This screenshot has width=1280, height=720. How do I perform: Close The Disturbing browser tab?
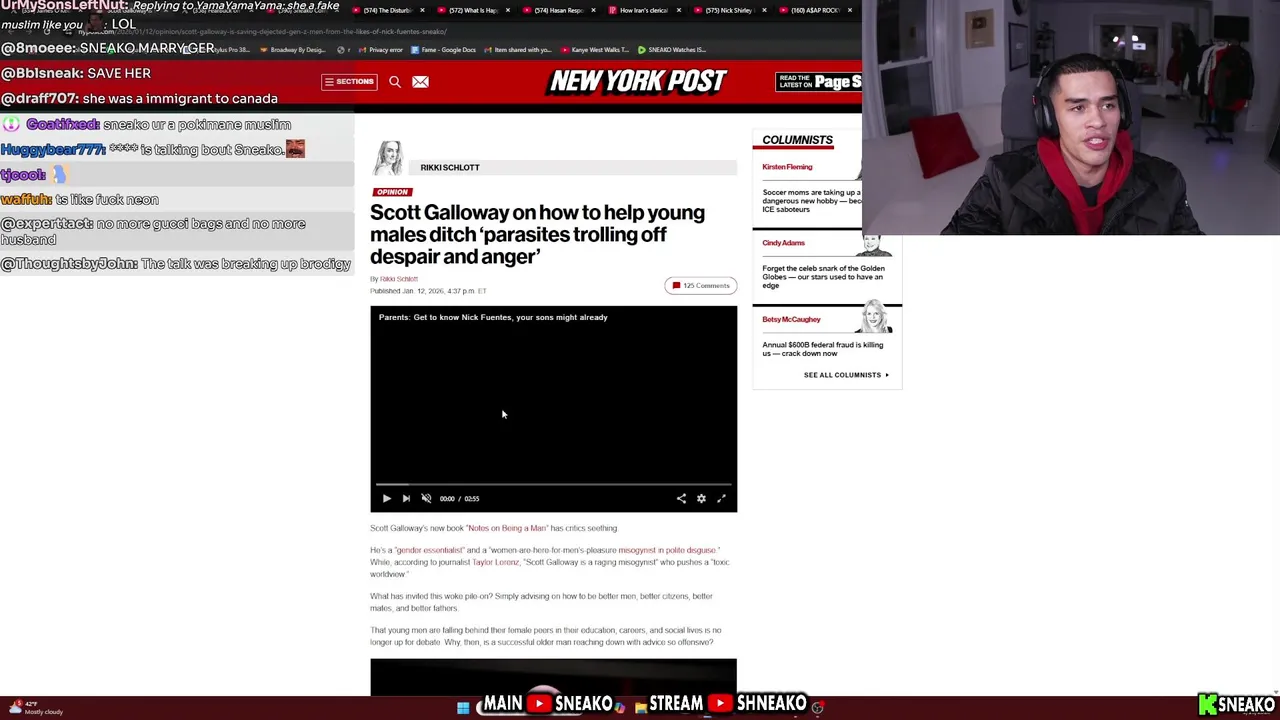click(x=421, y=10)
